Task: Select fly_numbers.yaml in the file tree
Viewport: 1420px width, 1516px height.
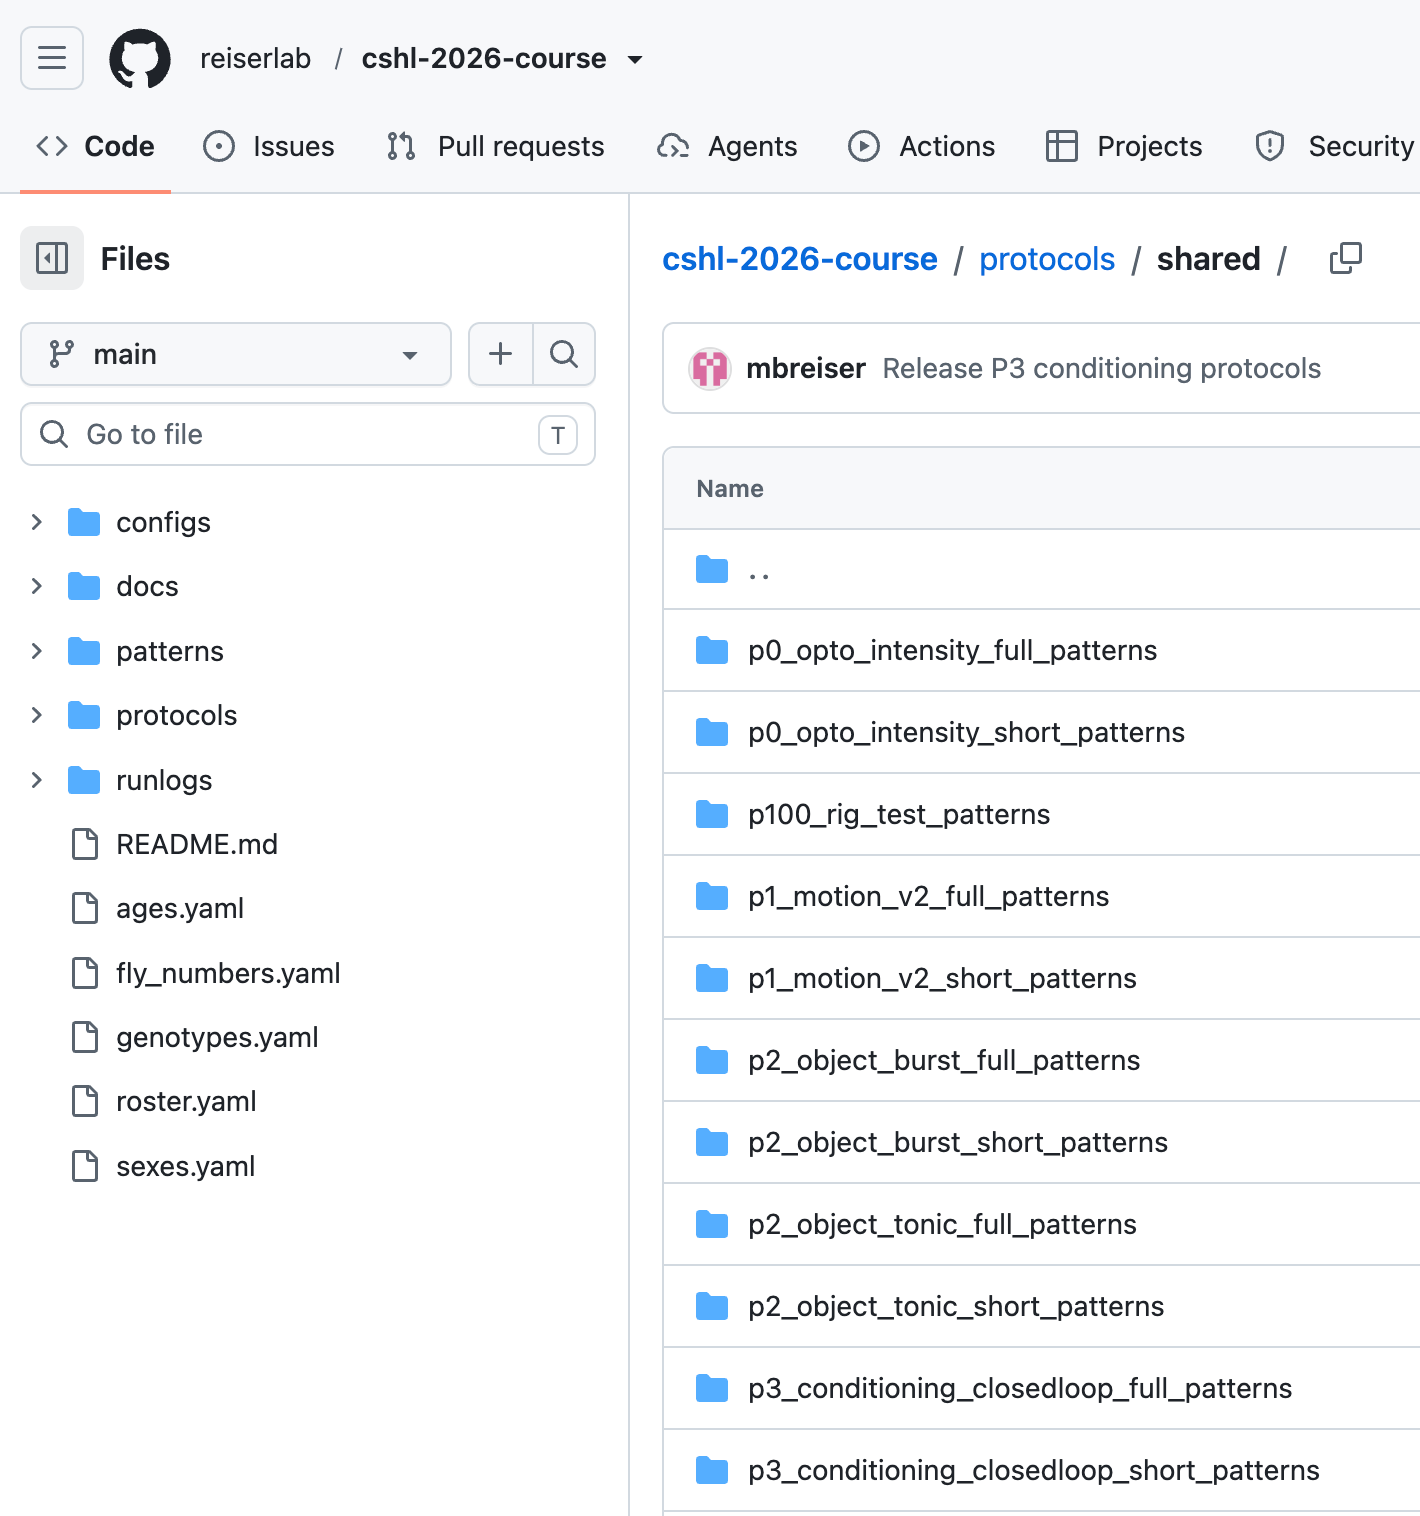Action: (x=228, y=973)
